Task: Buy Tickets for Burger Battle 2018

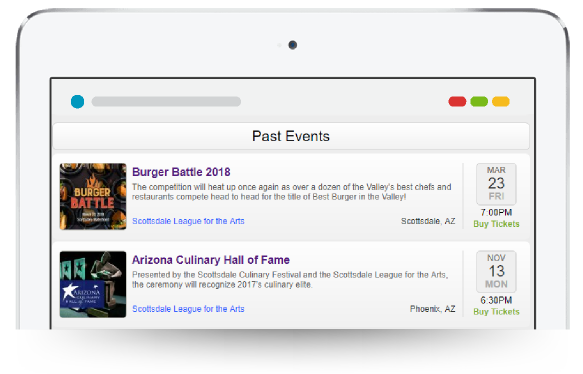Action: click(496, 224)
